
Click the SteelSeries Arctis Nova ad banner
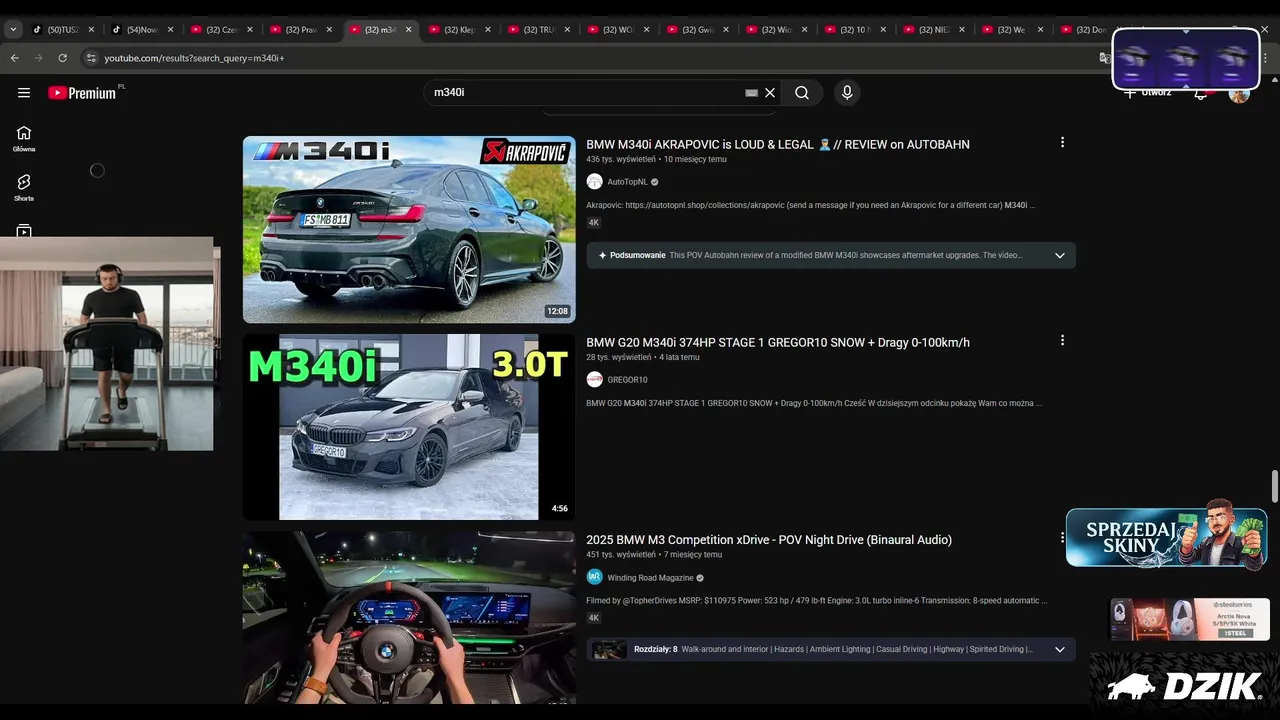[x=1190, y=619]
